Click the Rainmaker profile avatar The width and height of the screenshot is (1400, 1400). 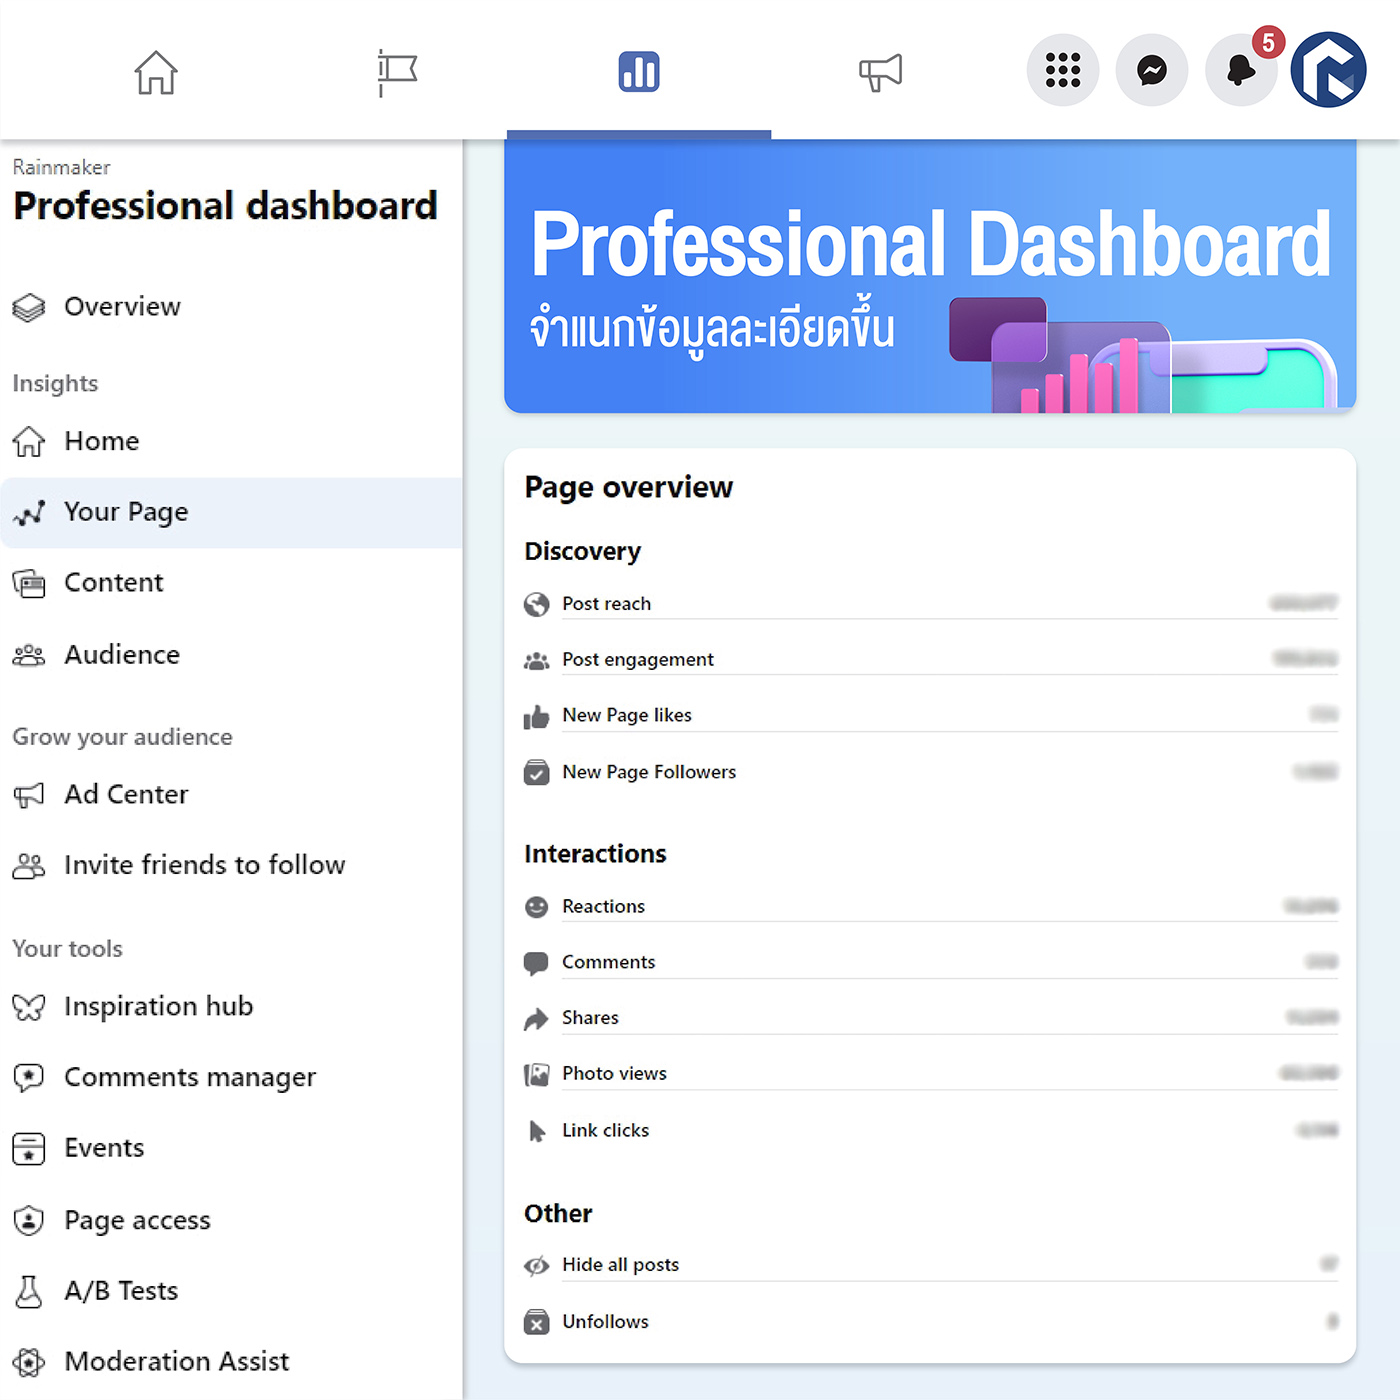1328,70
